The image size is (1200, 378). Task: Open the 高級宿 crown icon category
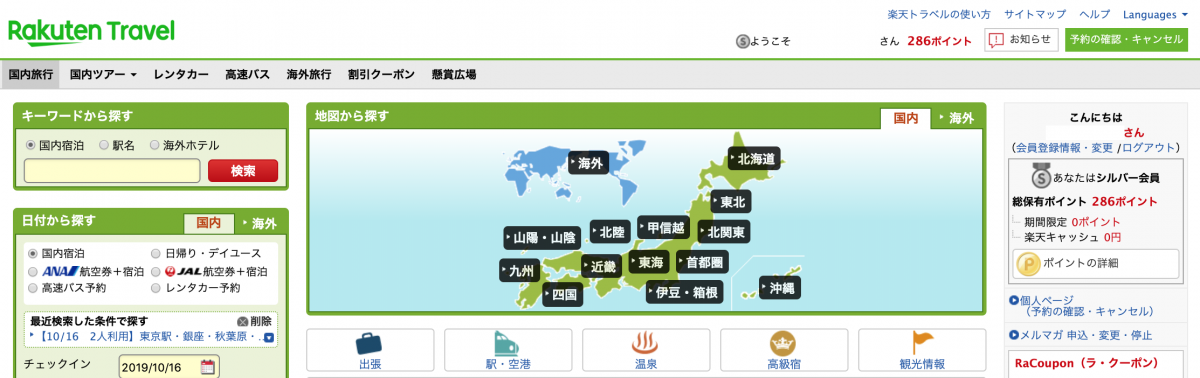tap(783, 349)
